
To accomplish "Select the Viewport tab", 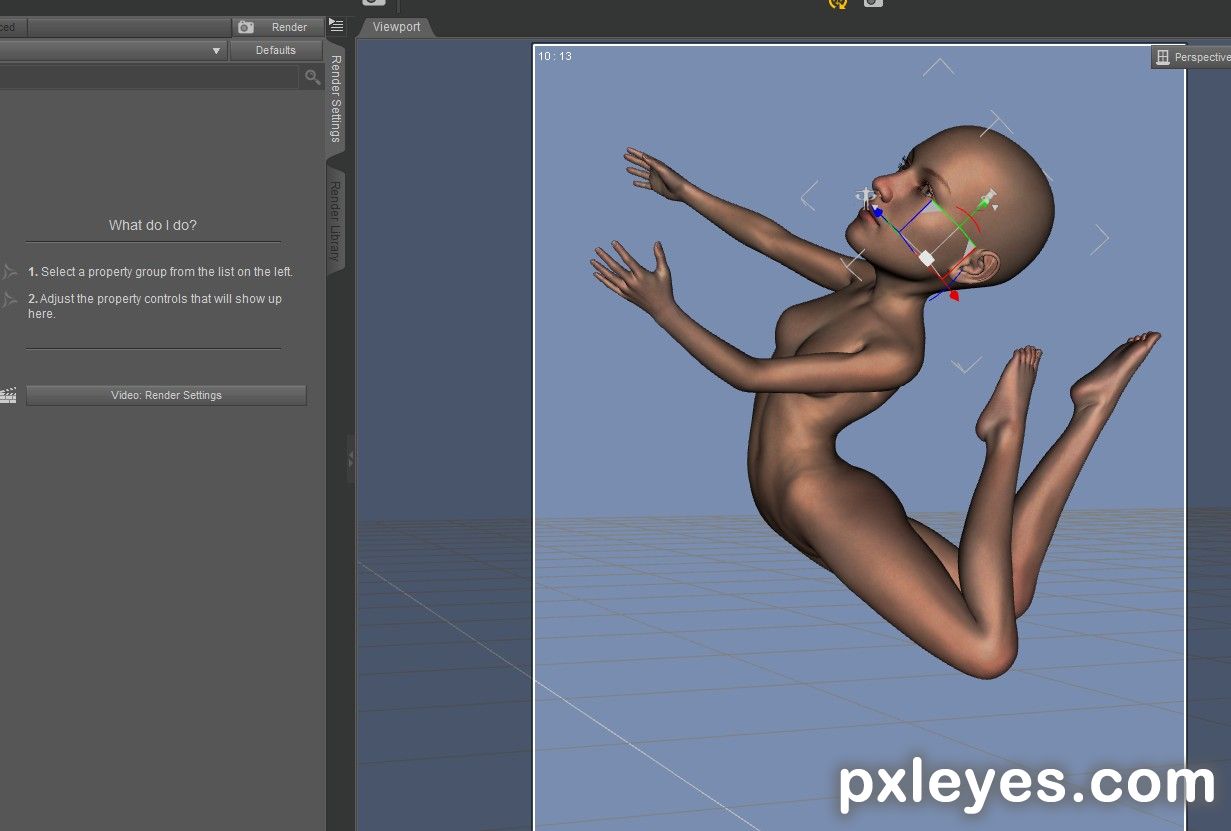I will tap(397, 27).
